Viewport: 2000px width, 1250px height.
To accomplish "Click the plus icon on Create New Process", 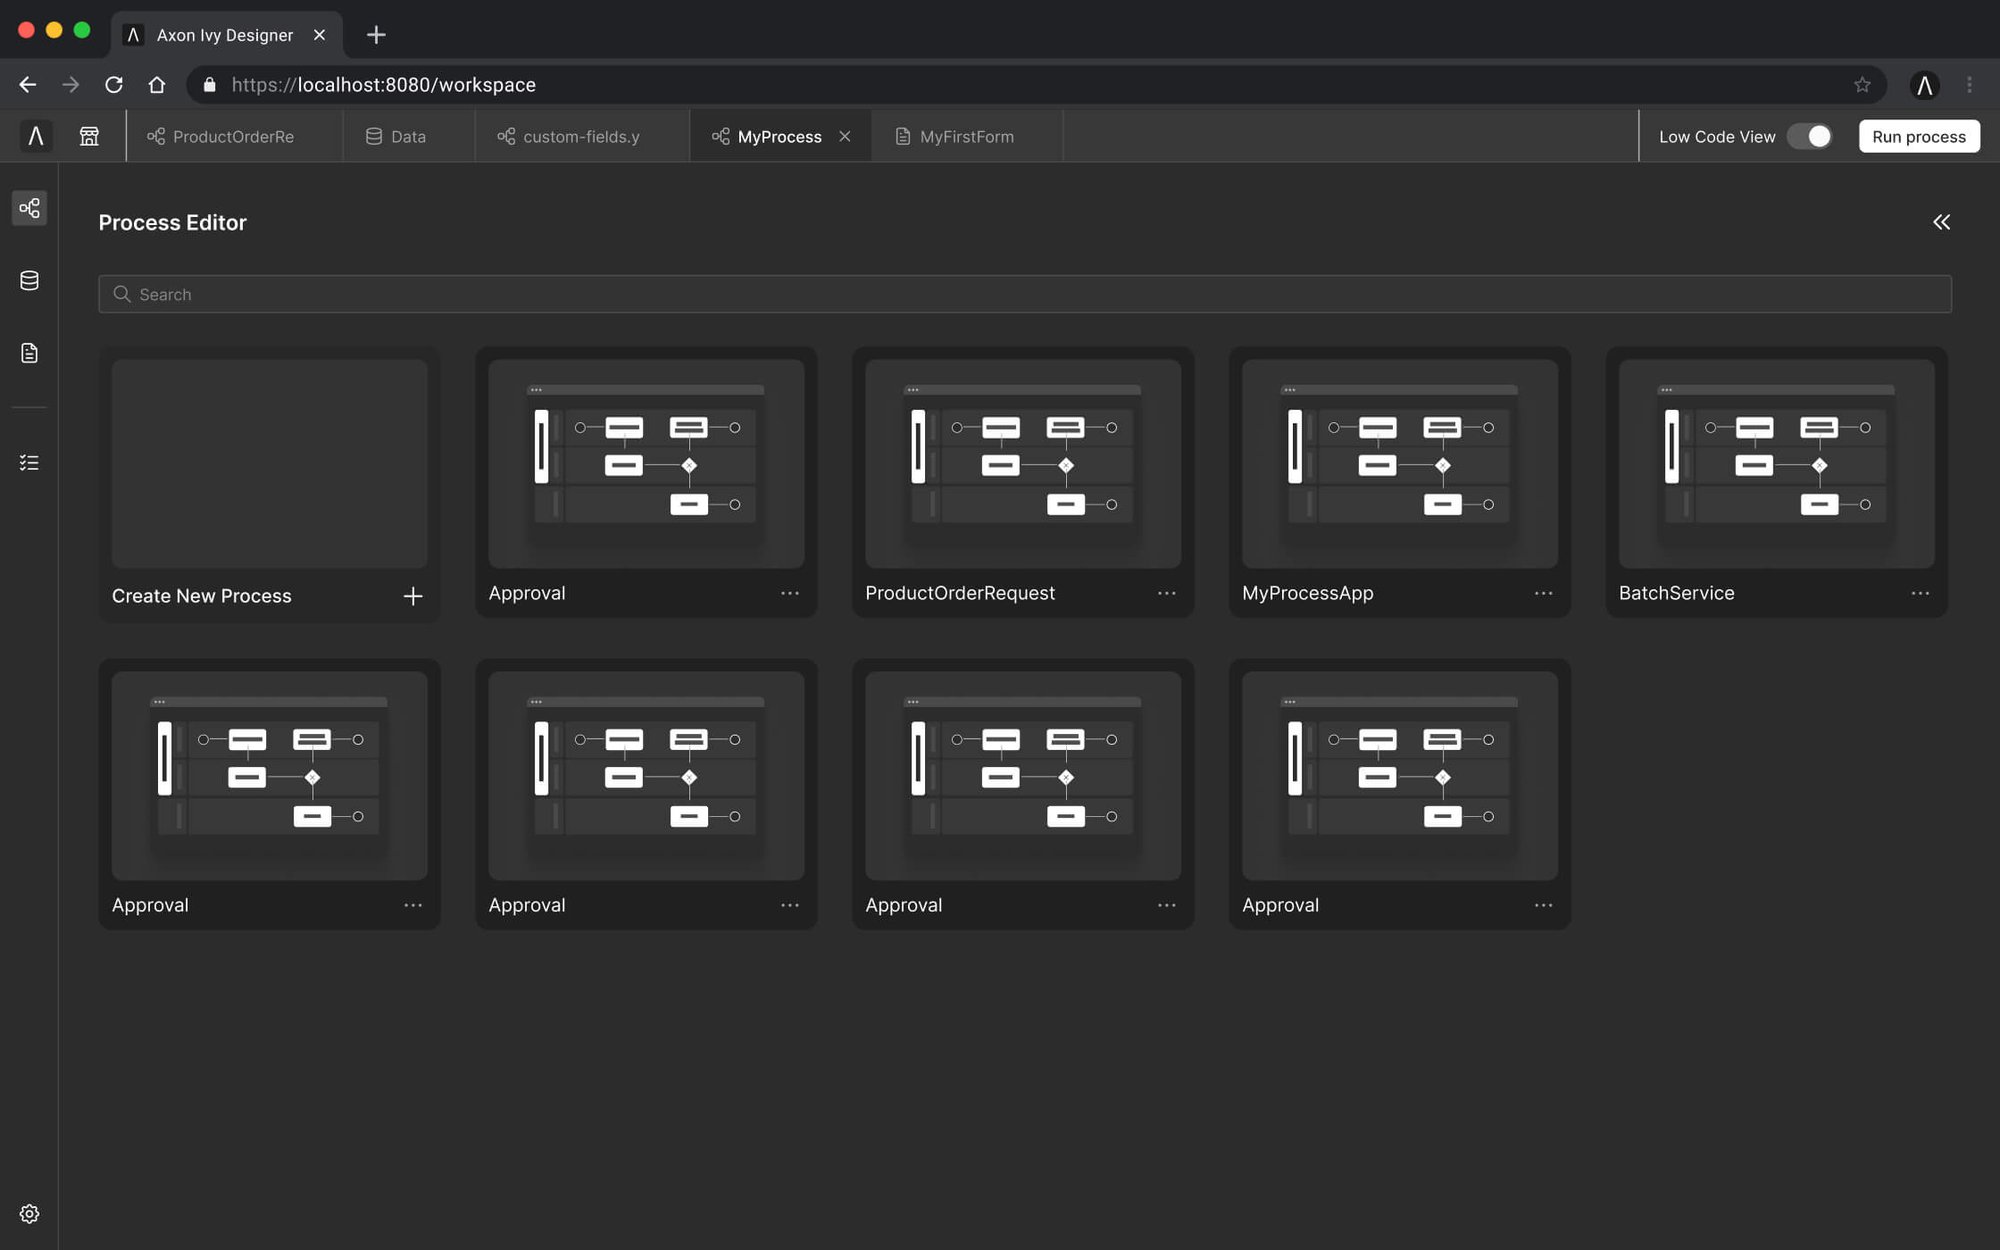I will 413,596.
